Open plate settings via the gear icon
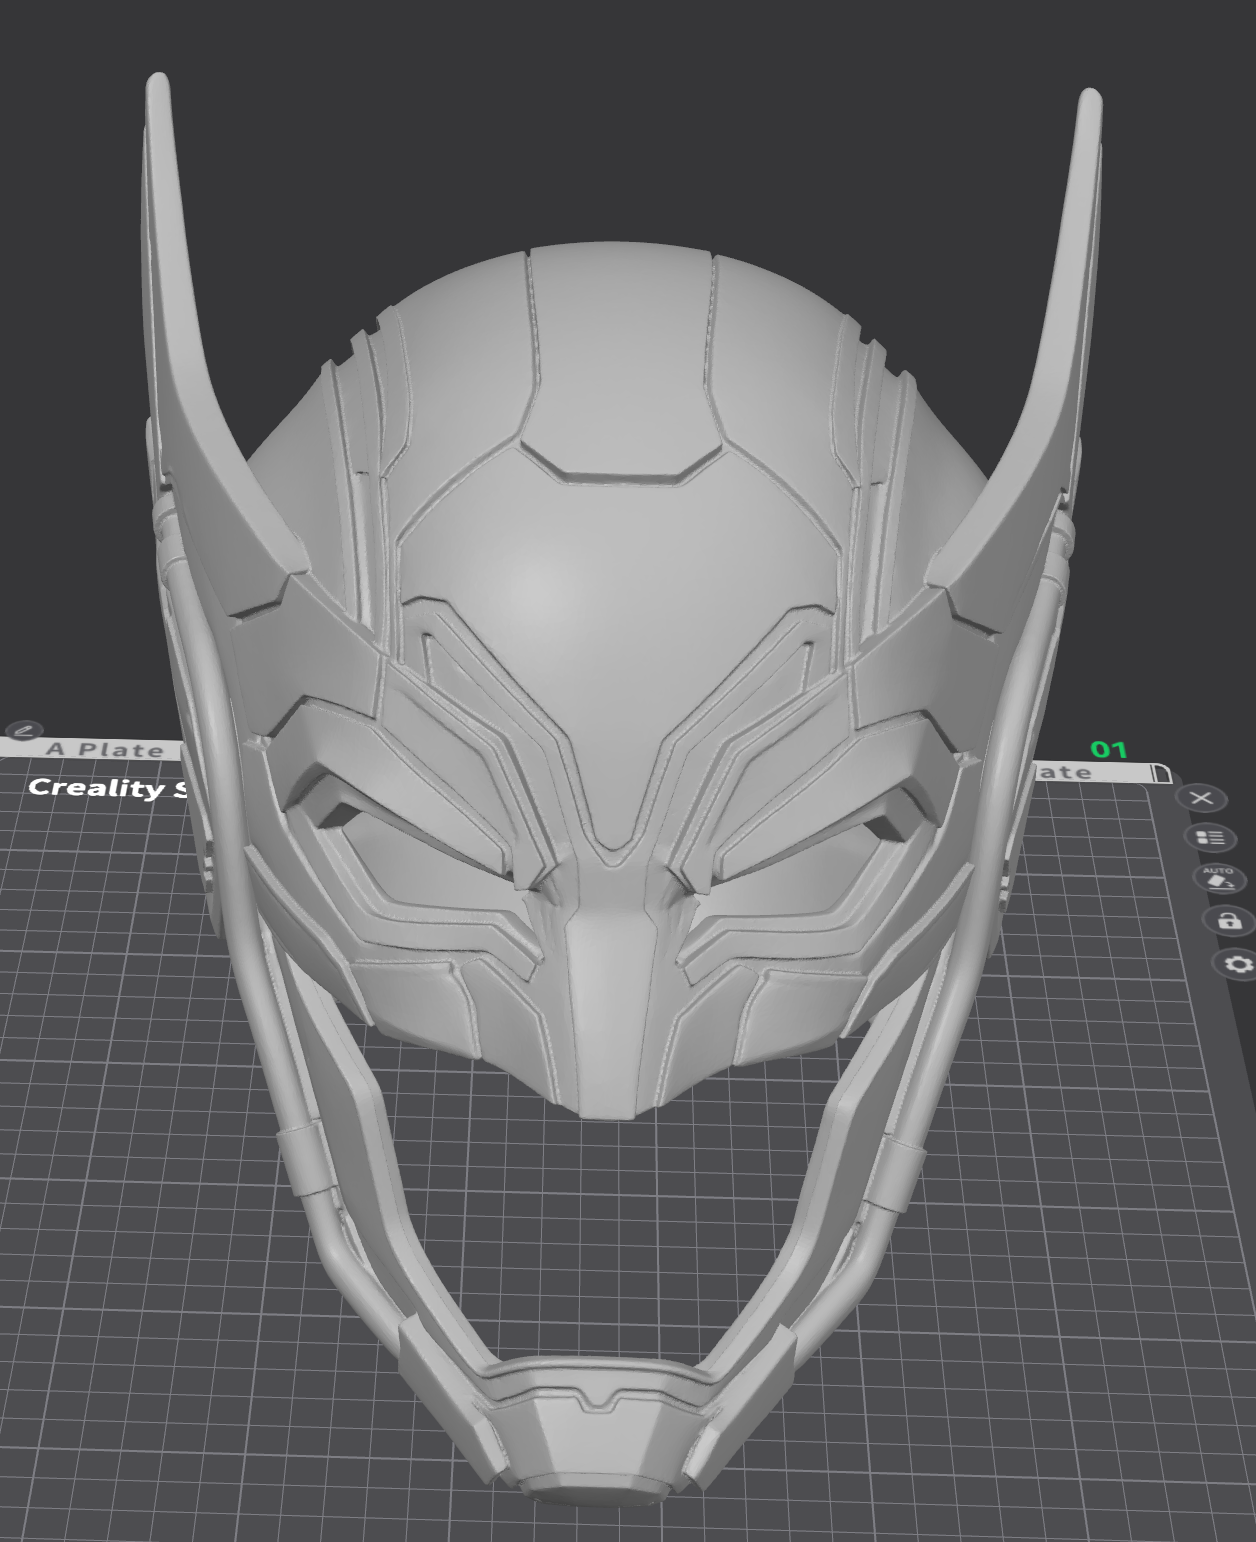This screenshot has width=1256, height=1542. pos(1237,963)
